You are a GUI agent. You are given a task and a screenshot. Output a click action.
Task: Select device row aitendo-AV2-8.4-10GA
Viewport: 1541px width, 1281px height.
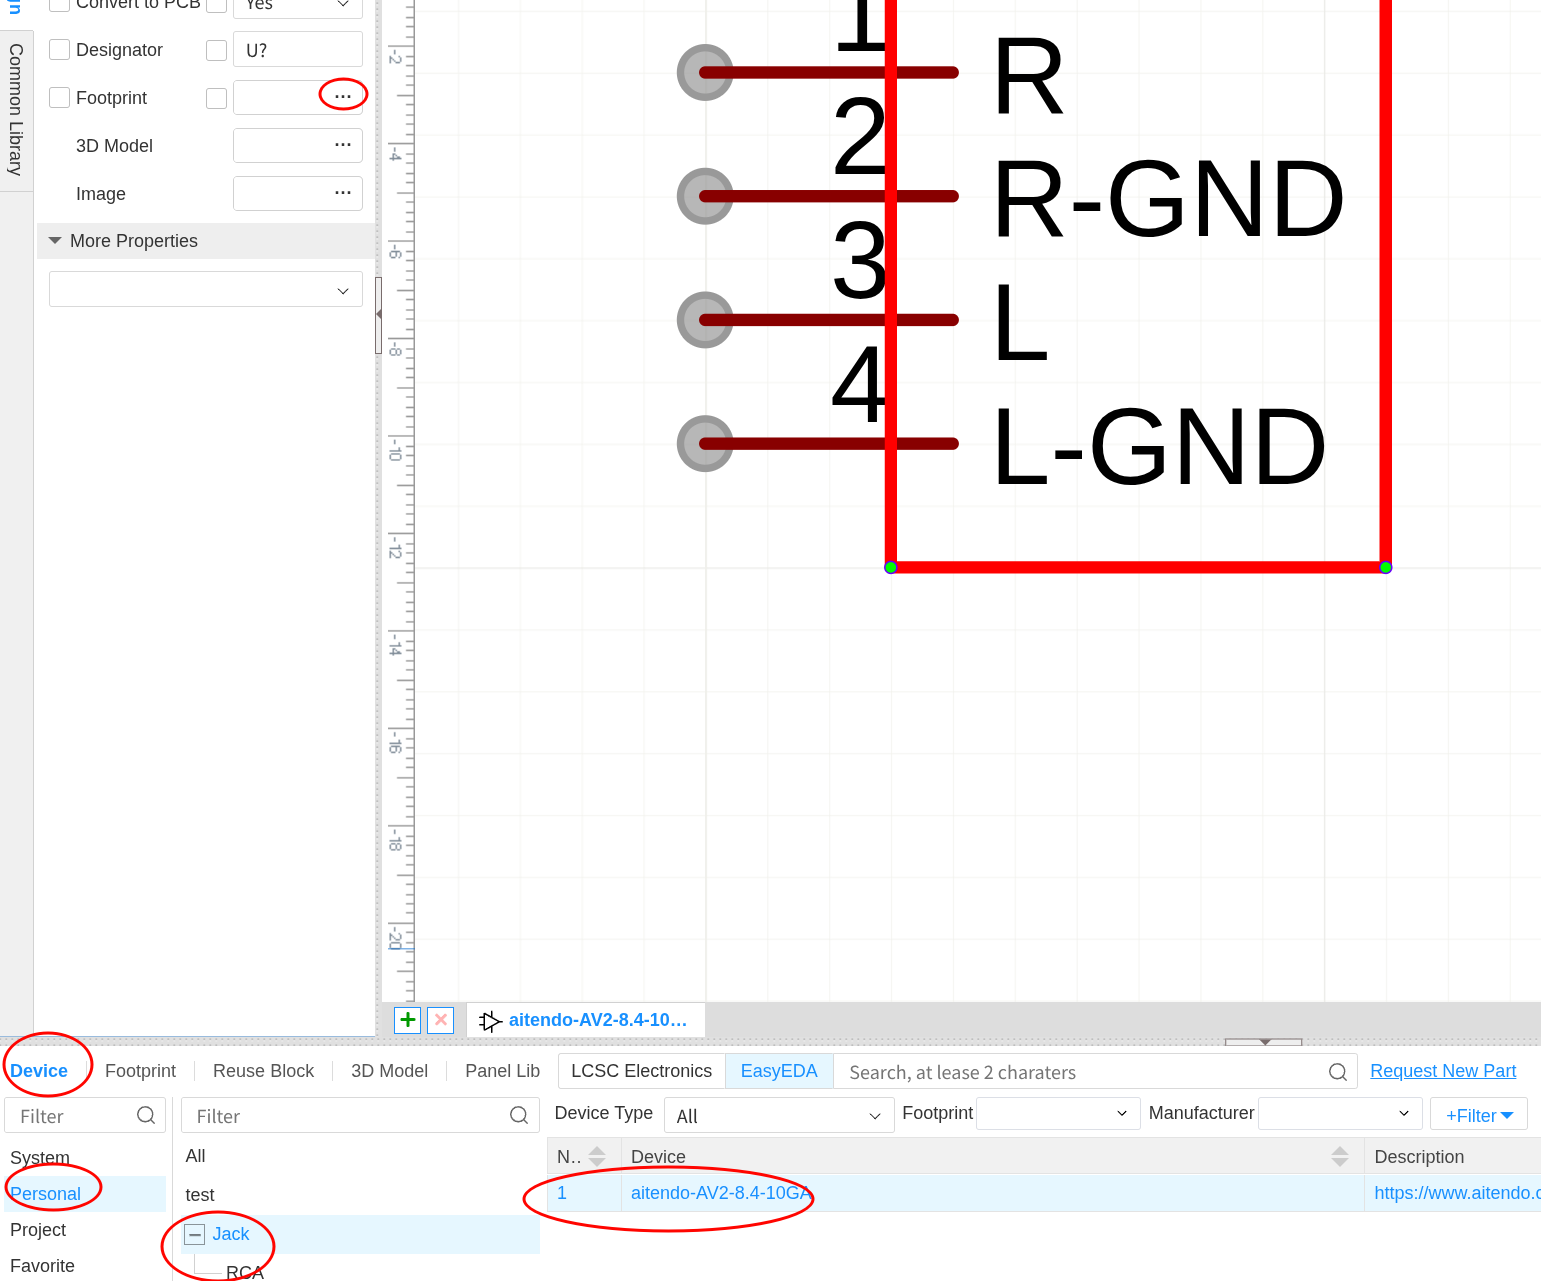[1044, 1193]
